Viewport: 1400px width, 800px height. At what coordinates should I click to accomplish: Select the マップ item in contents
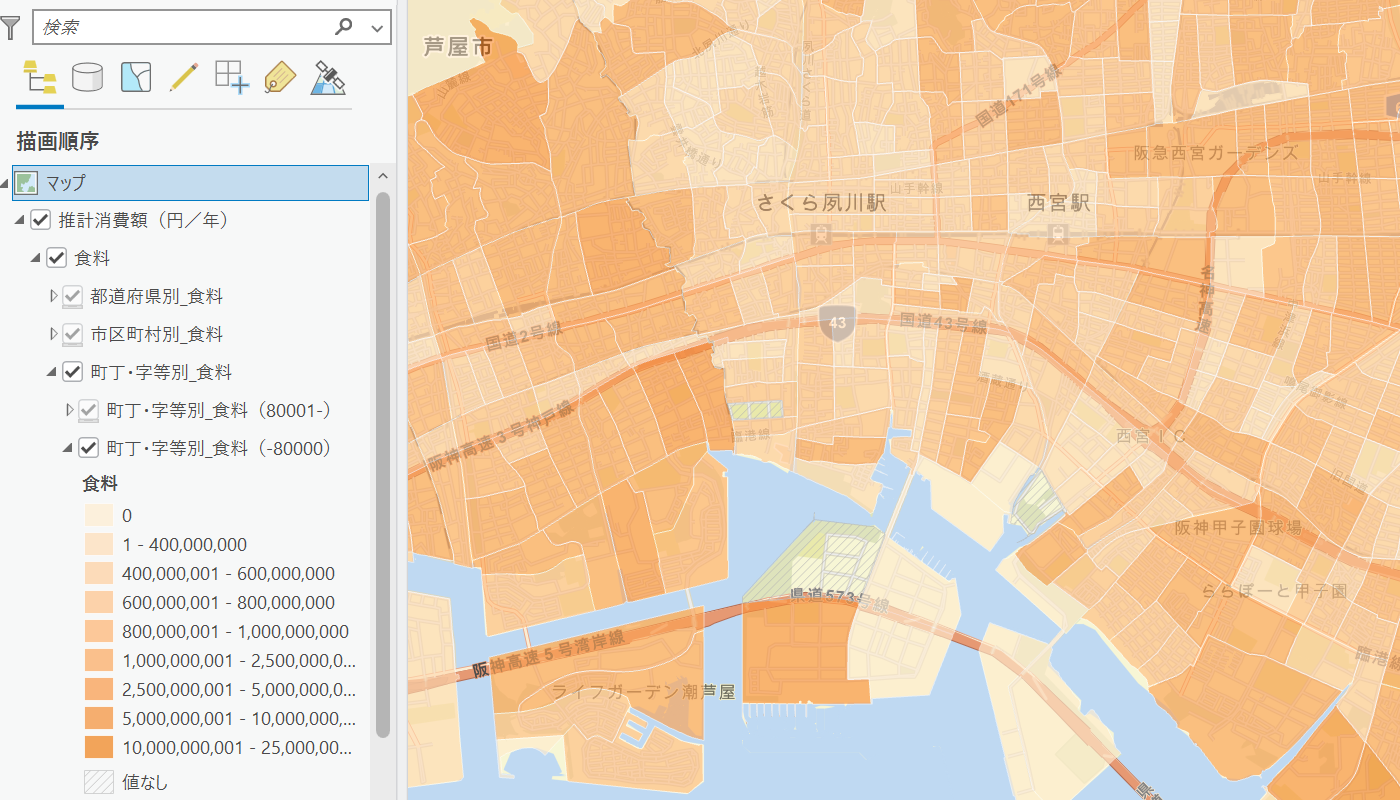coord(66,183)
